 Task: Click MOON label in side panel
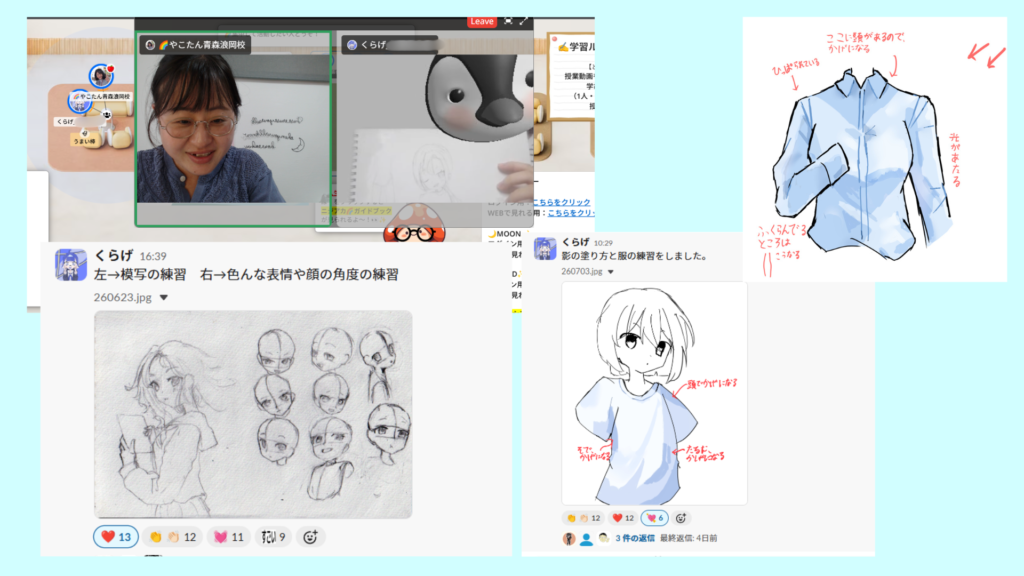coord(504,234)
